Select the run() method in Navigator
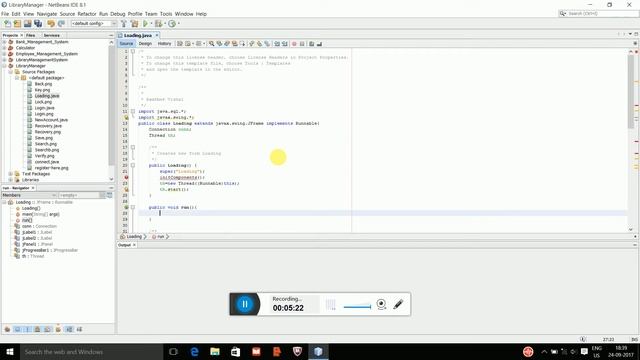 (x=27, y=220)
